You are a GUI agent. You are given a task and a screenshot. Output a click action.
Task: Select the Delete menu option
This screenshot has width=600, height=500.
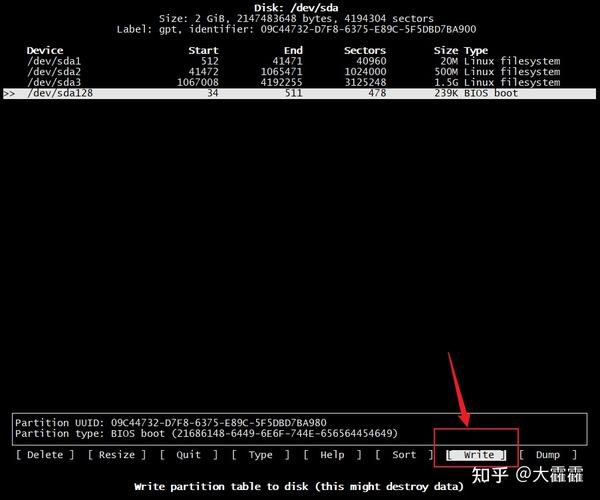(45, 455)
